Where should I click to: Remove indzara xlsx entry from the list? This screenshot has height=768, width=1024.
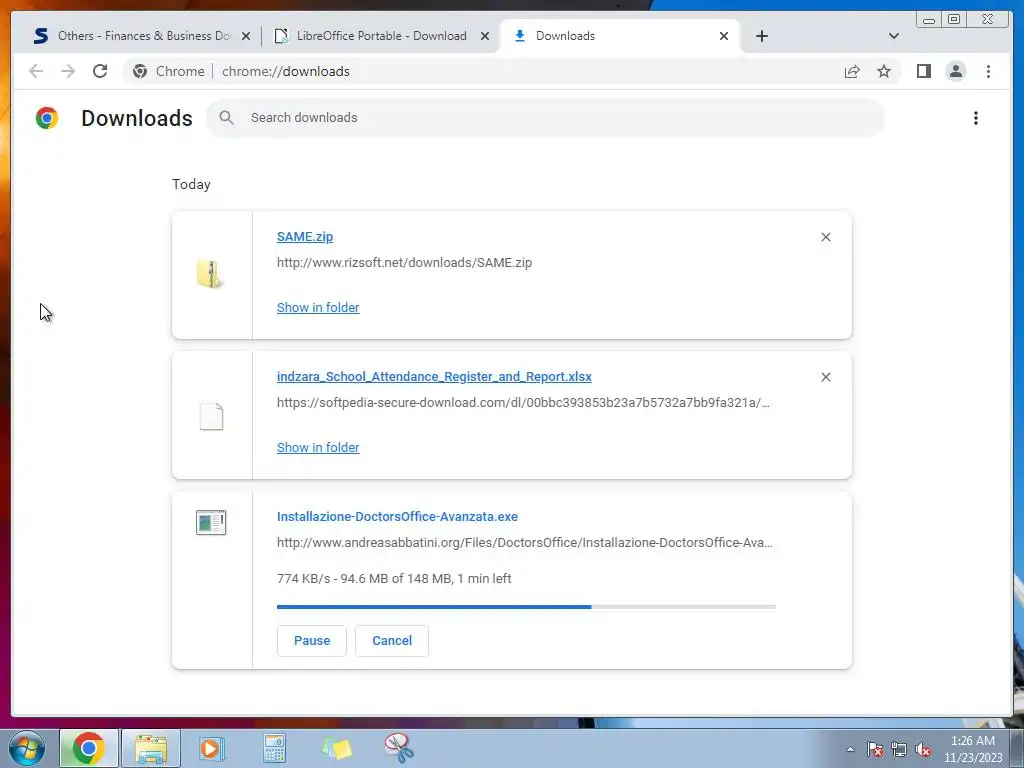(825, 377)
